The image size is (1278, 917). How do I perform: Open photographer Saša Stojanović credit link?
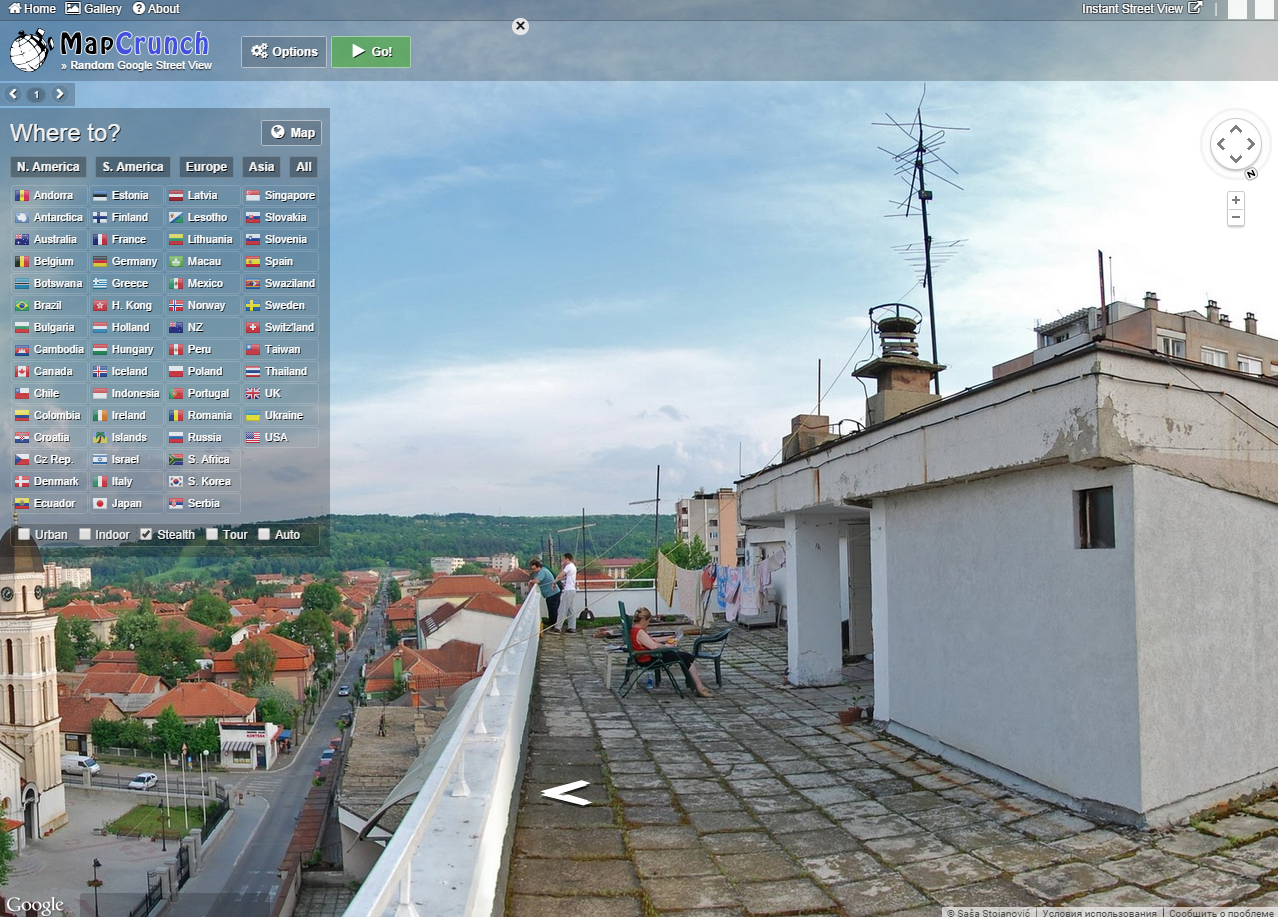click(988, 912)
